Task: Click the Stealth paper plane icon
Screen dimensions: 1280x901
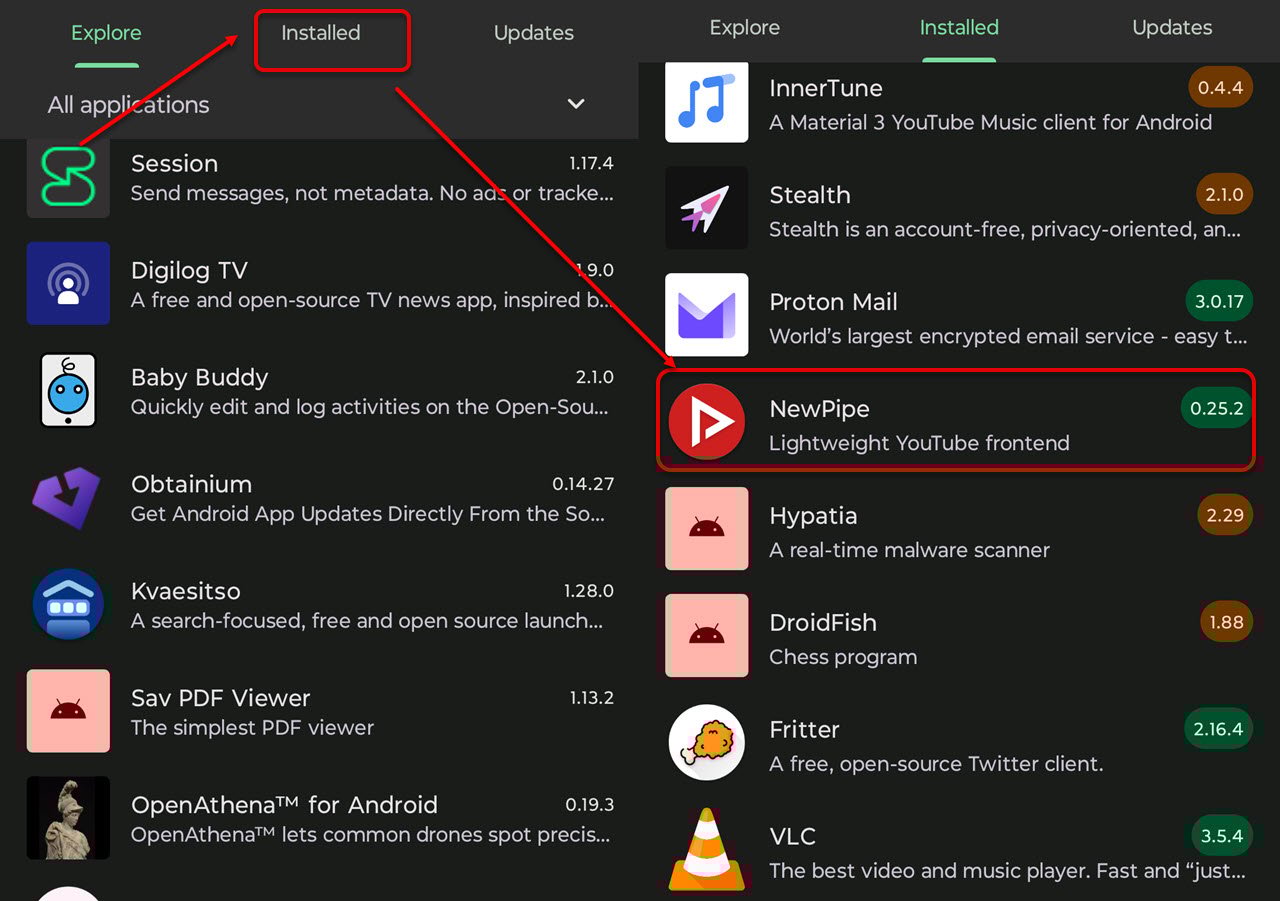Action: pyautogui.click(x=707, y=208)
